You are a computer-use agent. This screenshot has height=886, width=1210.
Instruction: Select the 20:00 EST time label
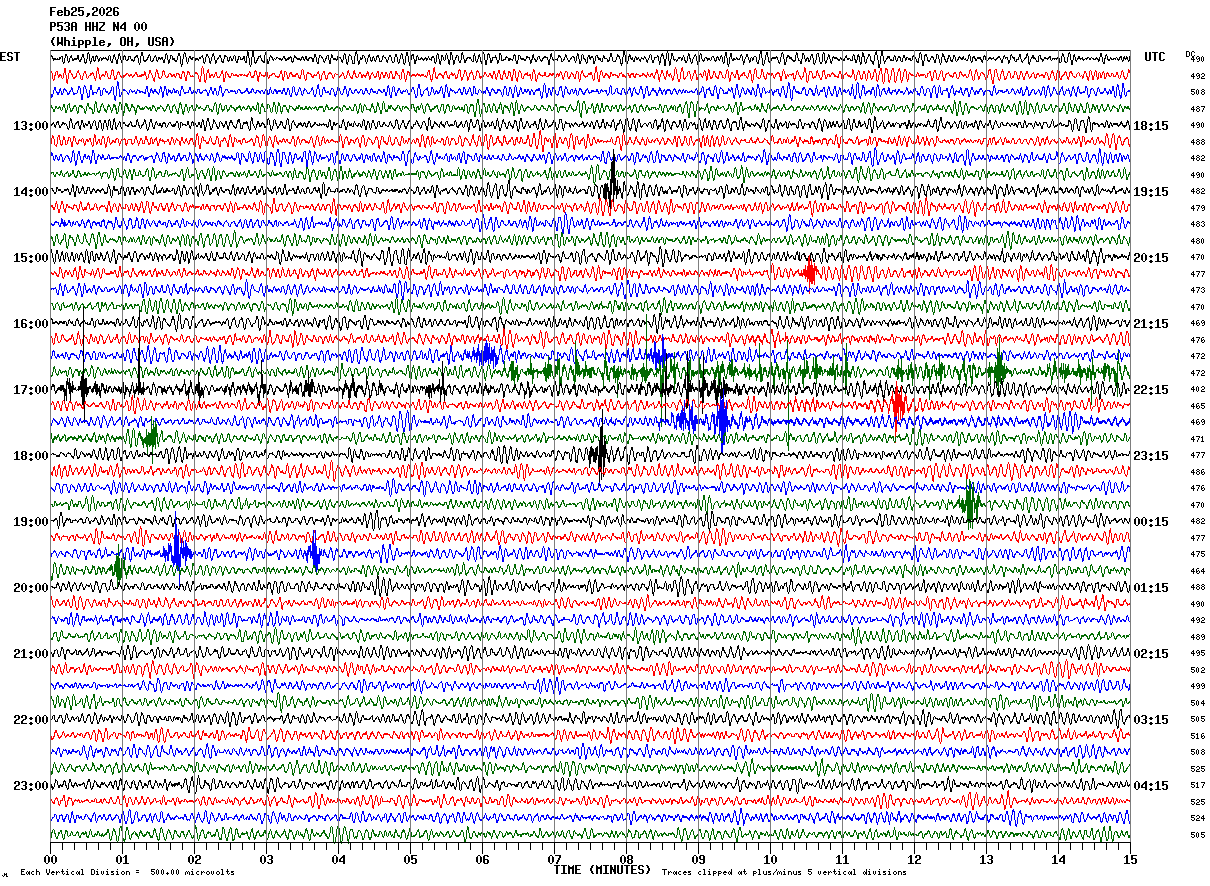tap(31, 587)
